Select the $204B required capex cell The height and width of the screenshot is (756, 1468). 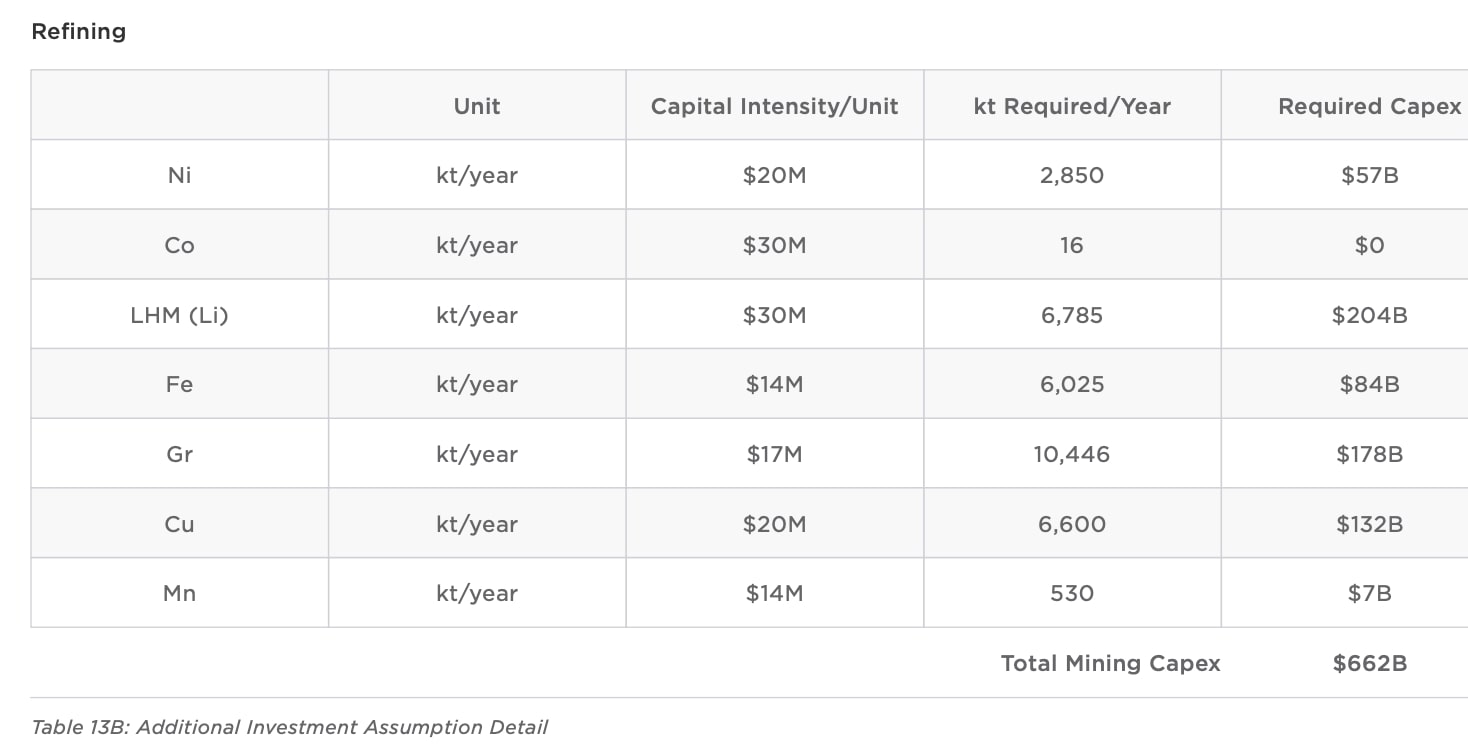pos(1369,315)
